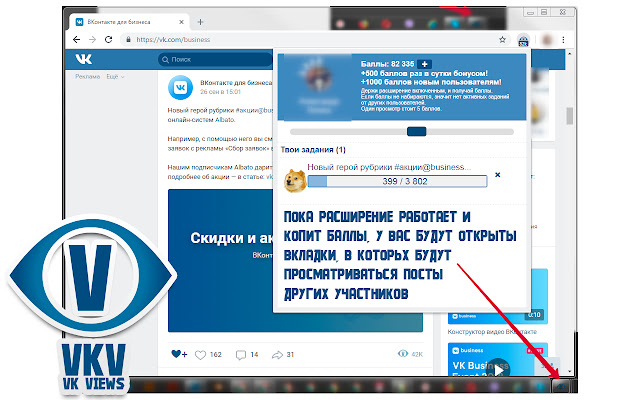Open the VK Views extension icon
The width and height of the screenshot is (640, 400).
pyautogui.click(x=523, y=40)
